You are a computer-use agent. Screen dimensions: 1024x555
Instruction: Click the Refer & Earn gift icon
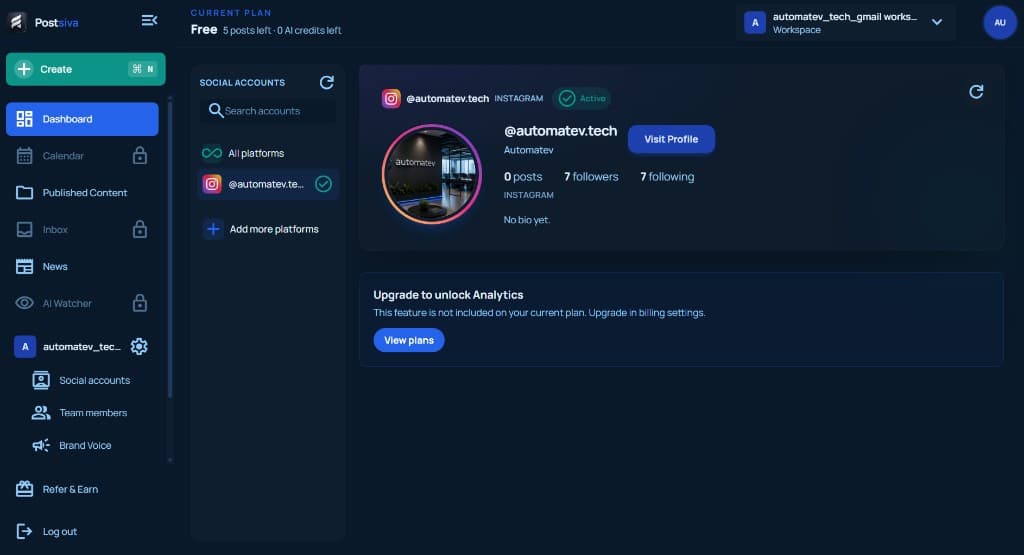(x=24, y=488)
